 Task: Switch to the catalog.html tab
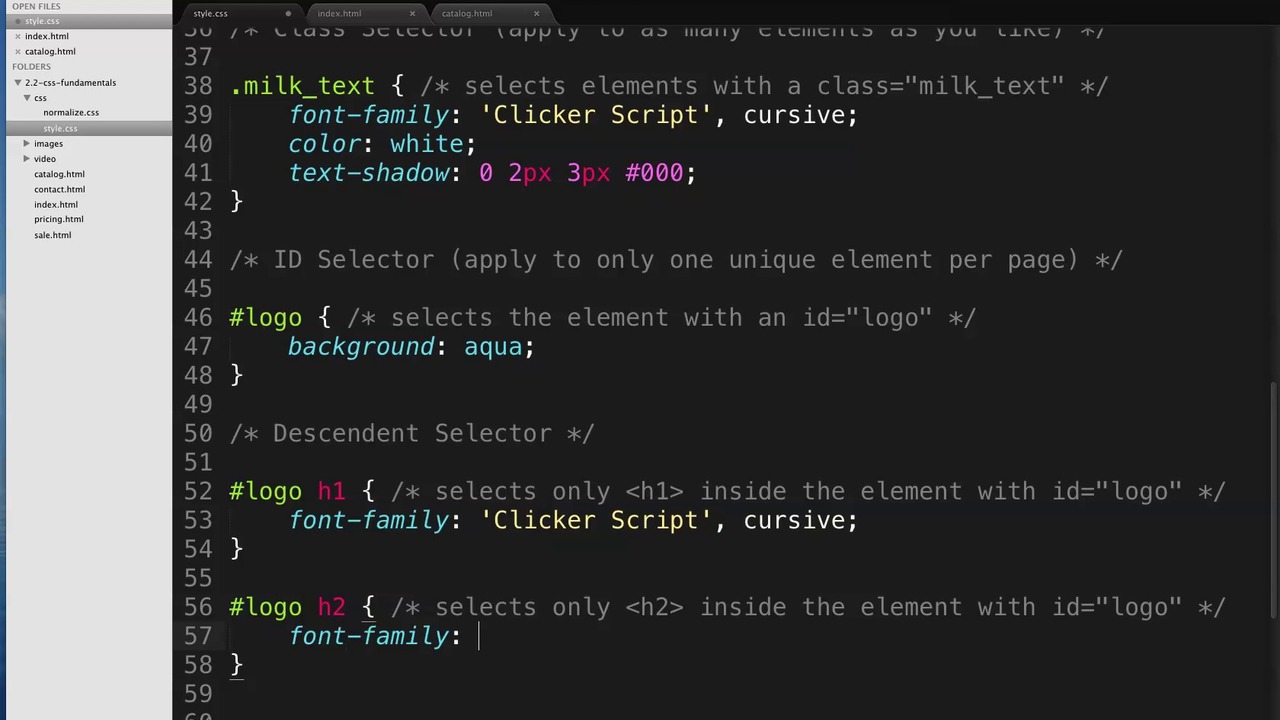[x=467, y=13]
